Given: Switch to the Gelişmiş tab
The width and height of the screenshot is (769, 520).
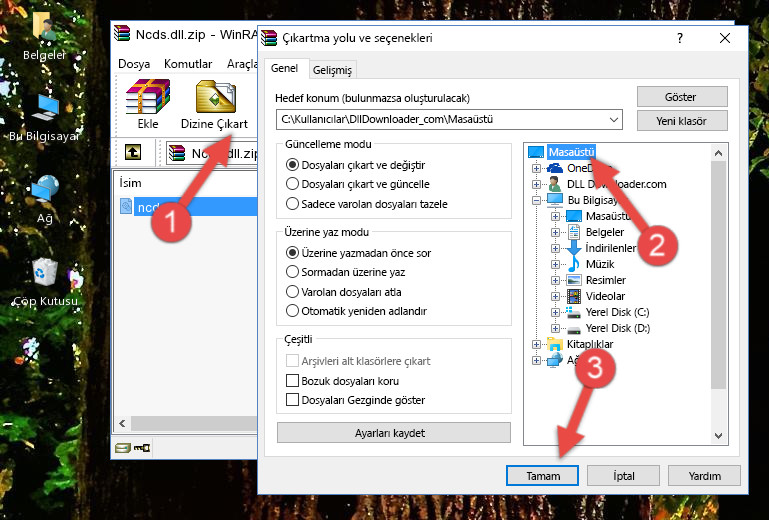Looking at the screenshot, I should coord(333,70).
